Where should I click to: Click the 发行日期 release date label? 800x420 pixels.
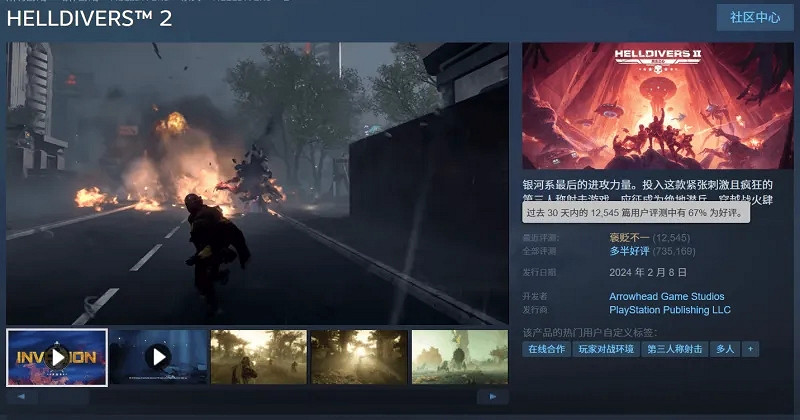click(539, 273)
